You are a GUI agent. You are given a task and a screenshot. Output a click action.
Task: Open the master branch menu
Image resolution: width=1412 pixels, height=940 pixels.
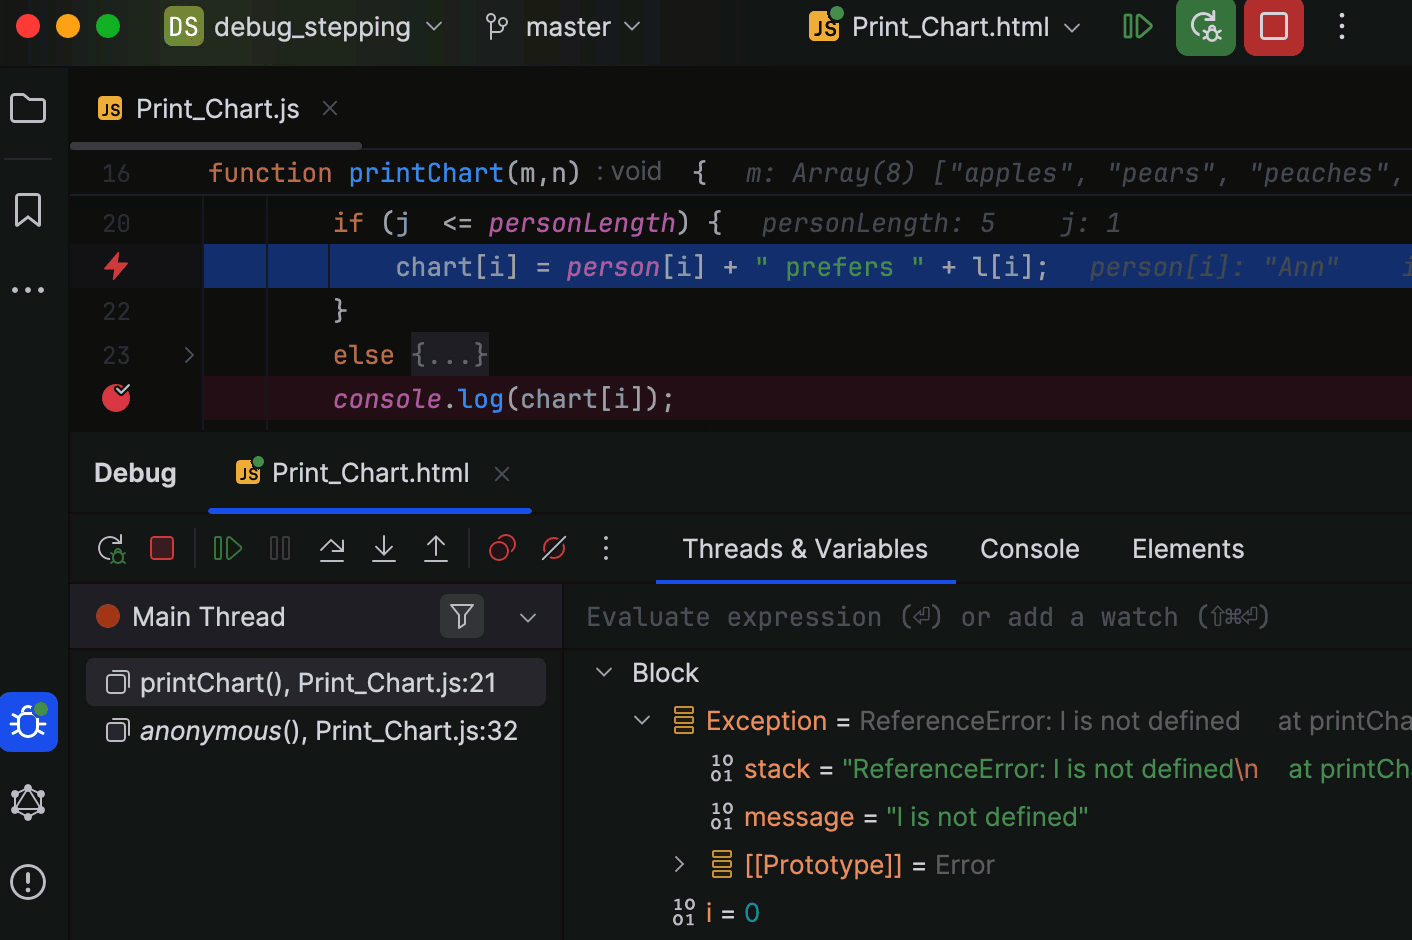(563, 27)
